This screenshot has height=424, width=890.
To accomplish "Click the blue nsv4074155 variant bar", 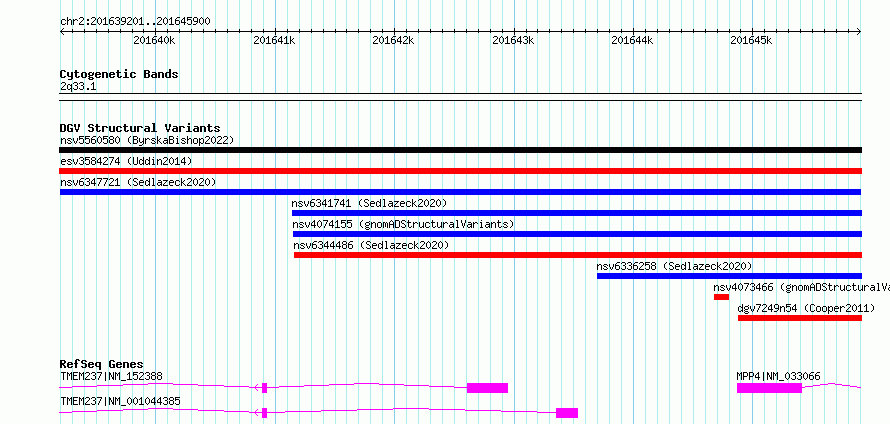I will coord(577,234).
